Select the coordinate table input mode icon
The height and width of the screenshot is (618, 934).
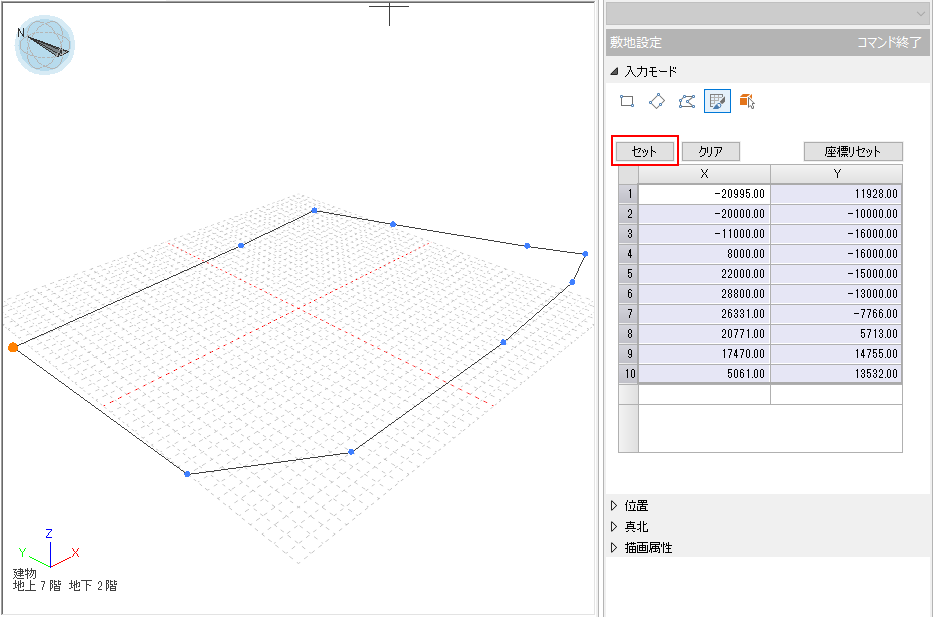(716, 101)
